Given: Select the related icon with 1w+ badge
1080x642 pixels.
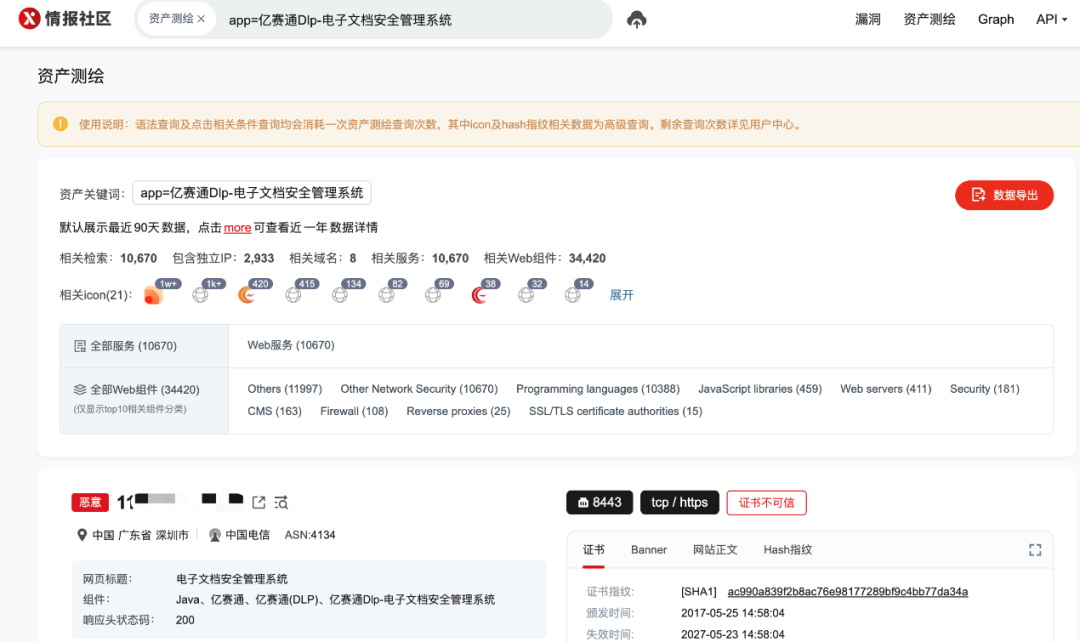Looking at the screenshot, I should [153, 295].
